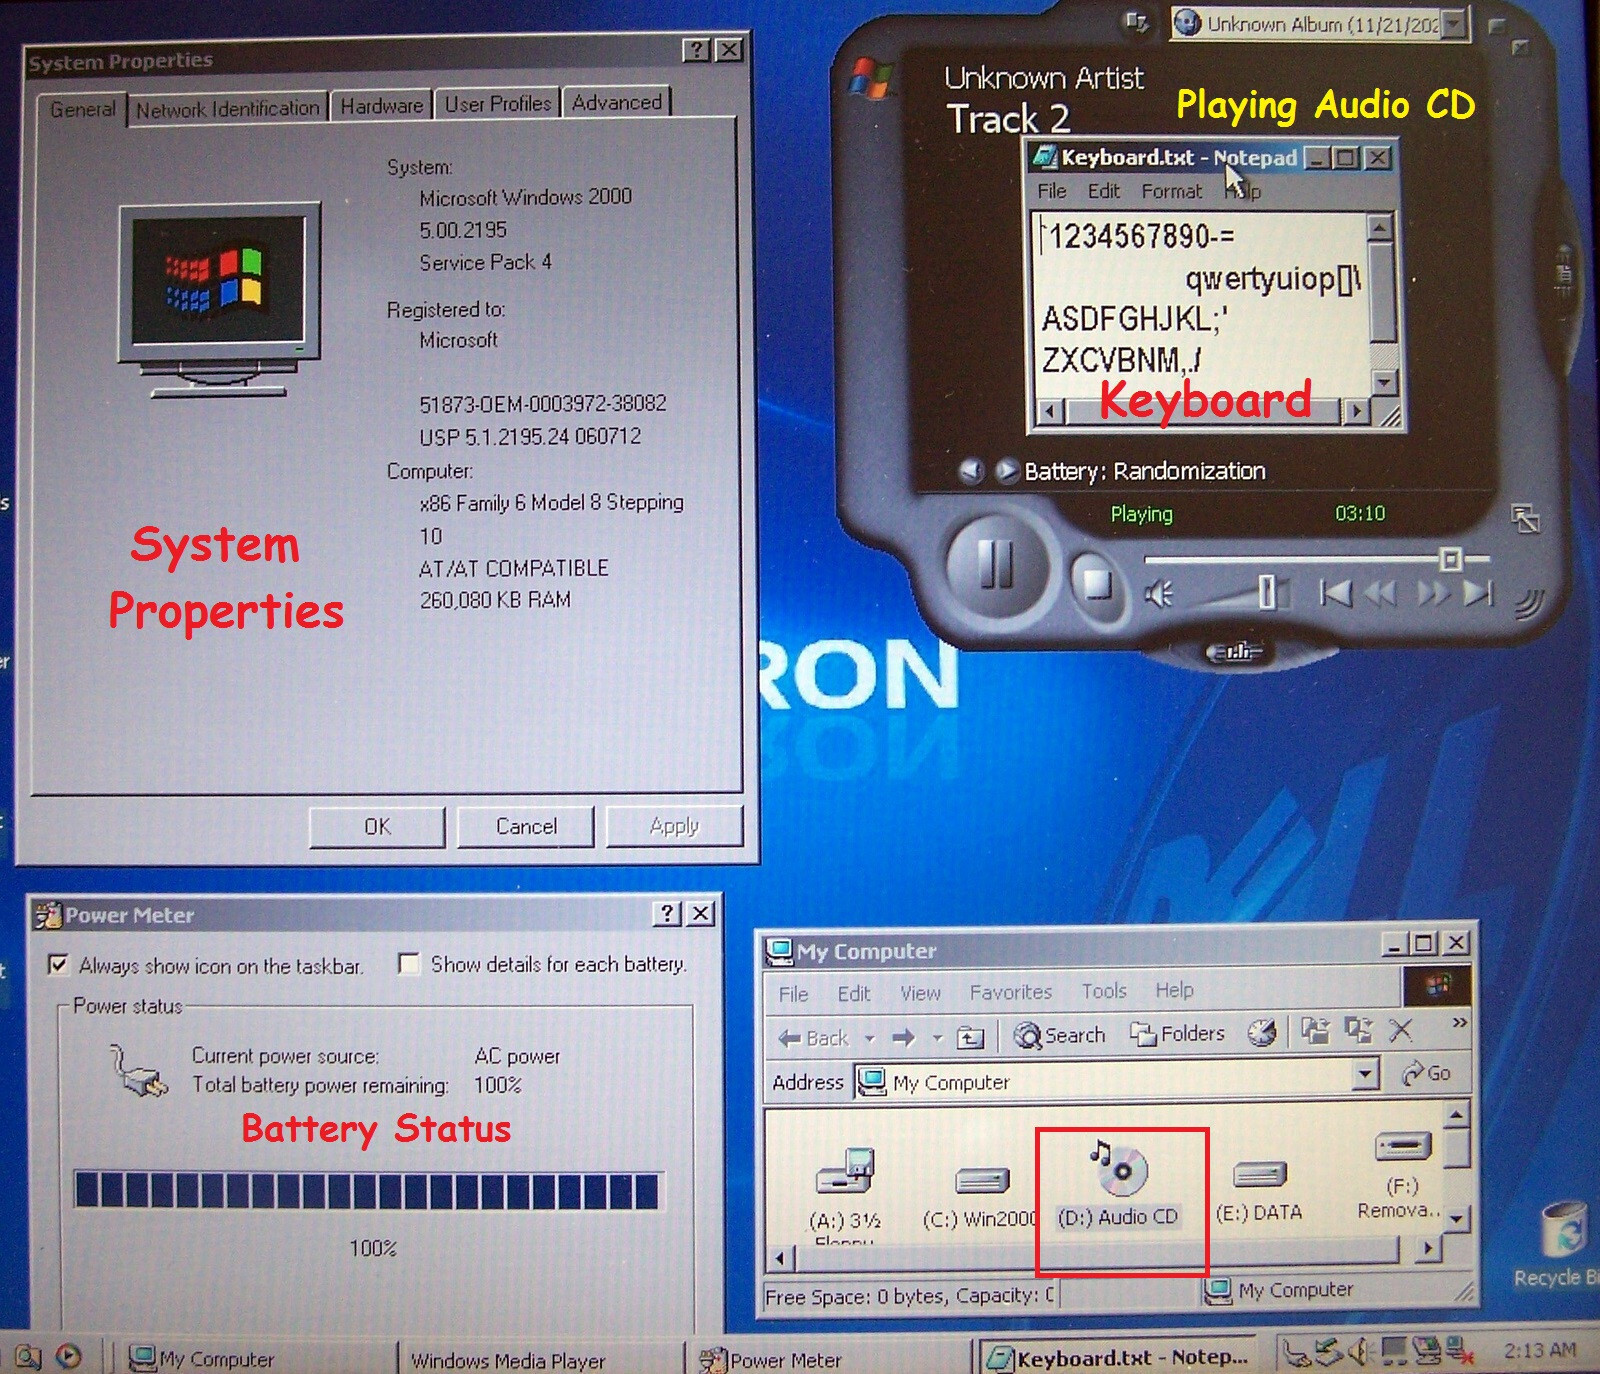Select the (E:) DATA drive
This screenshot has width=1600, height=1374.
tap(1259, 1192)
